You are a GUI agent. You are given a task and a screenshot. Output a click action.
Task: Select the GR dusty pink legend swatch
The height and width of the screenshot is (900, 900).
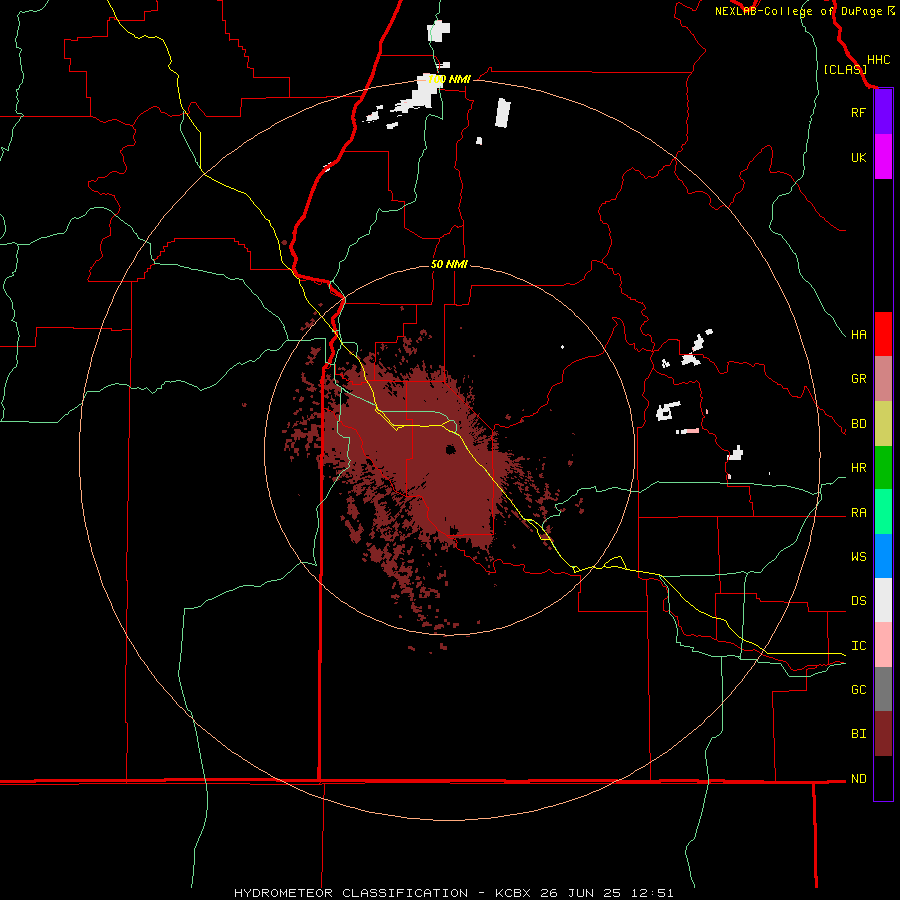coord(883,378)
